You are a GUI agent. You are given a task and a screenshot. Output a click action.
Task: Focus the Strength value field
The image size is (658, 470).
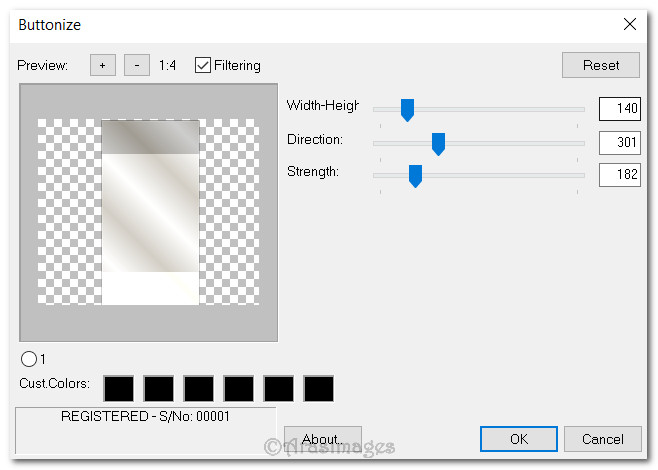[619, 175]
